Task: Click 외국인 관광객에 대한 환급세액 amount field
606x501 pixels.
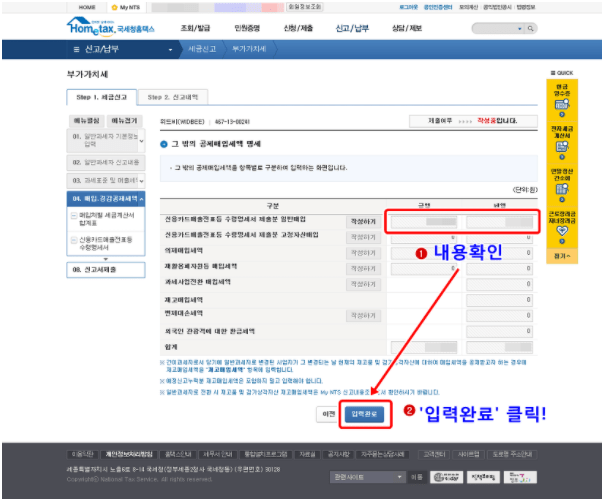Action: (499, 332)
